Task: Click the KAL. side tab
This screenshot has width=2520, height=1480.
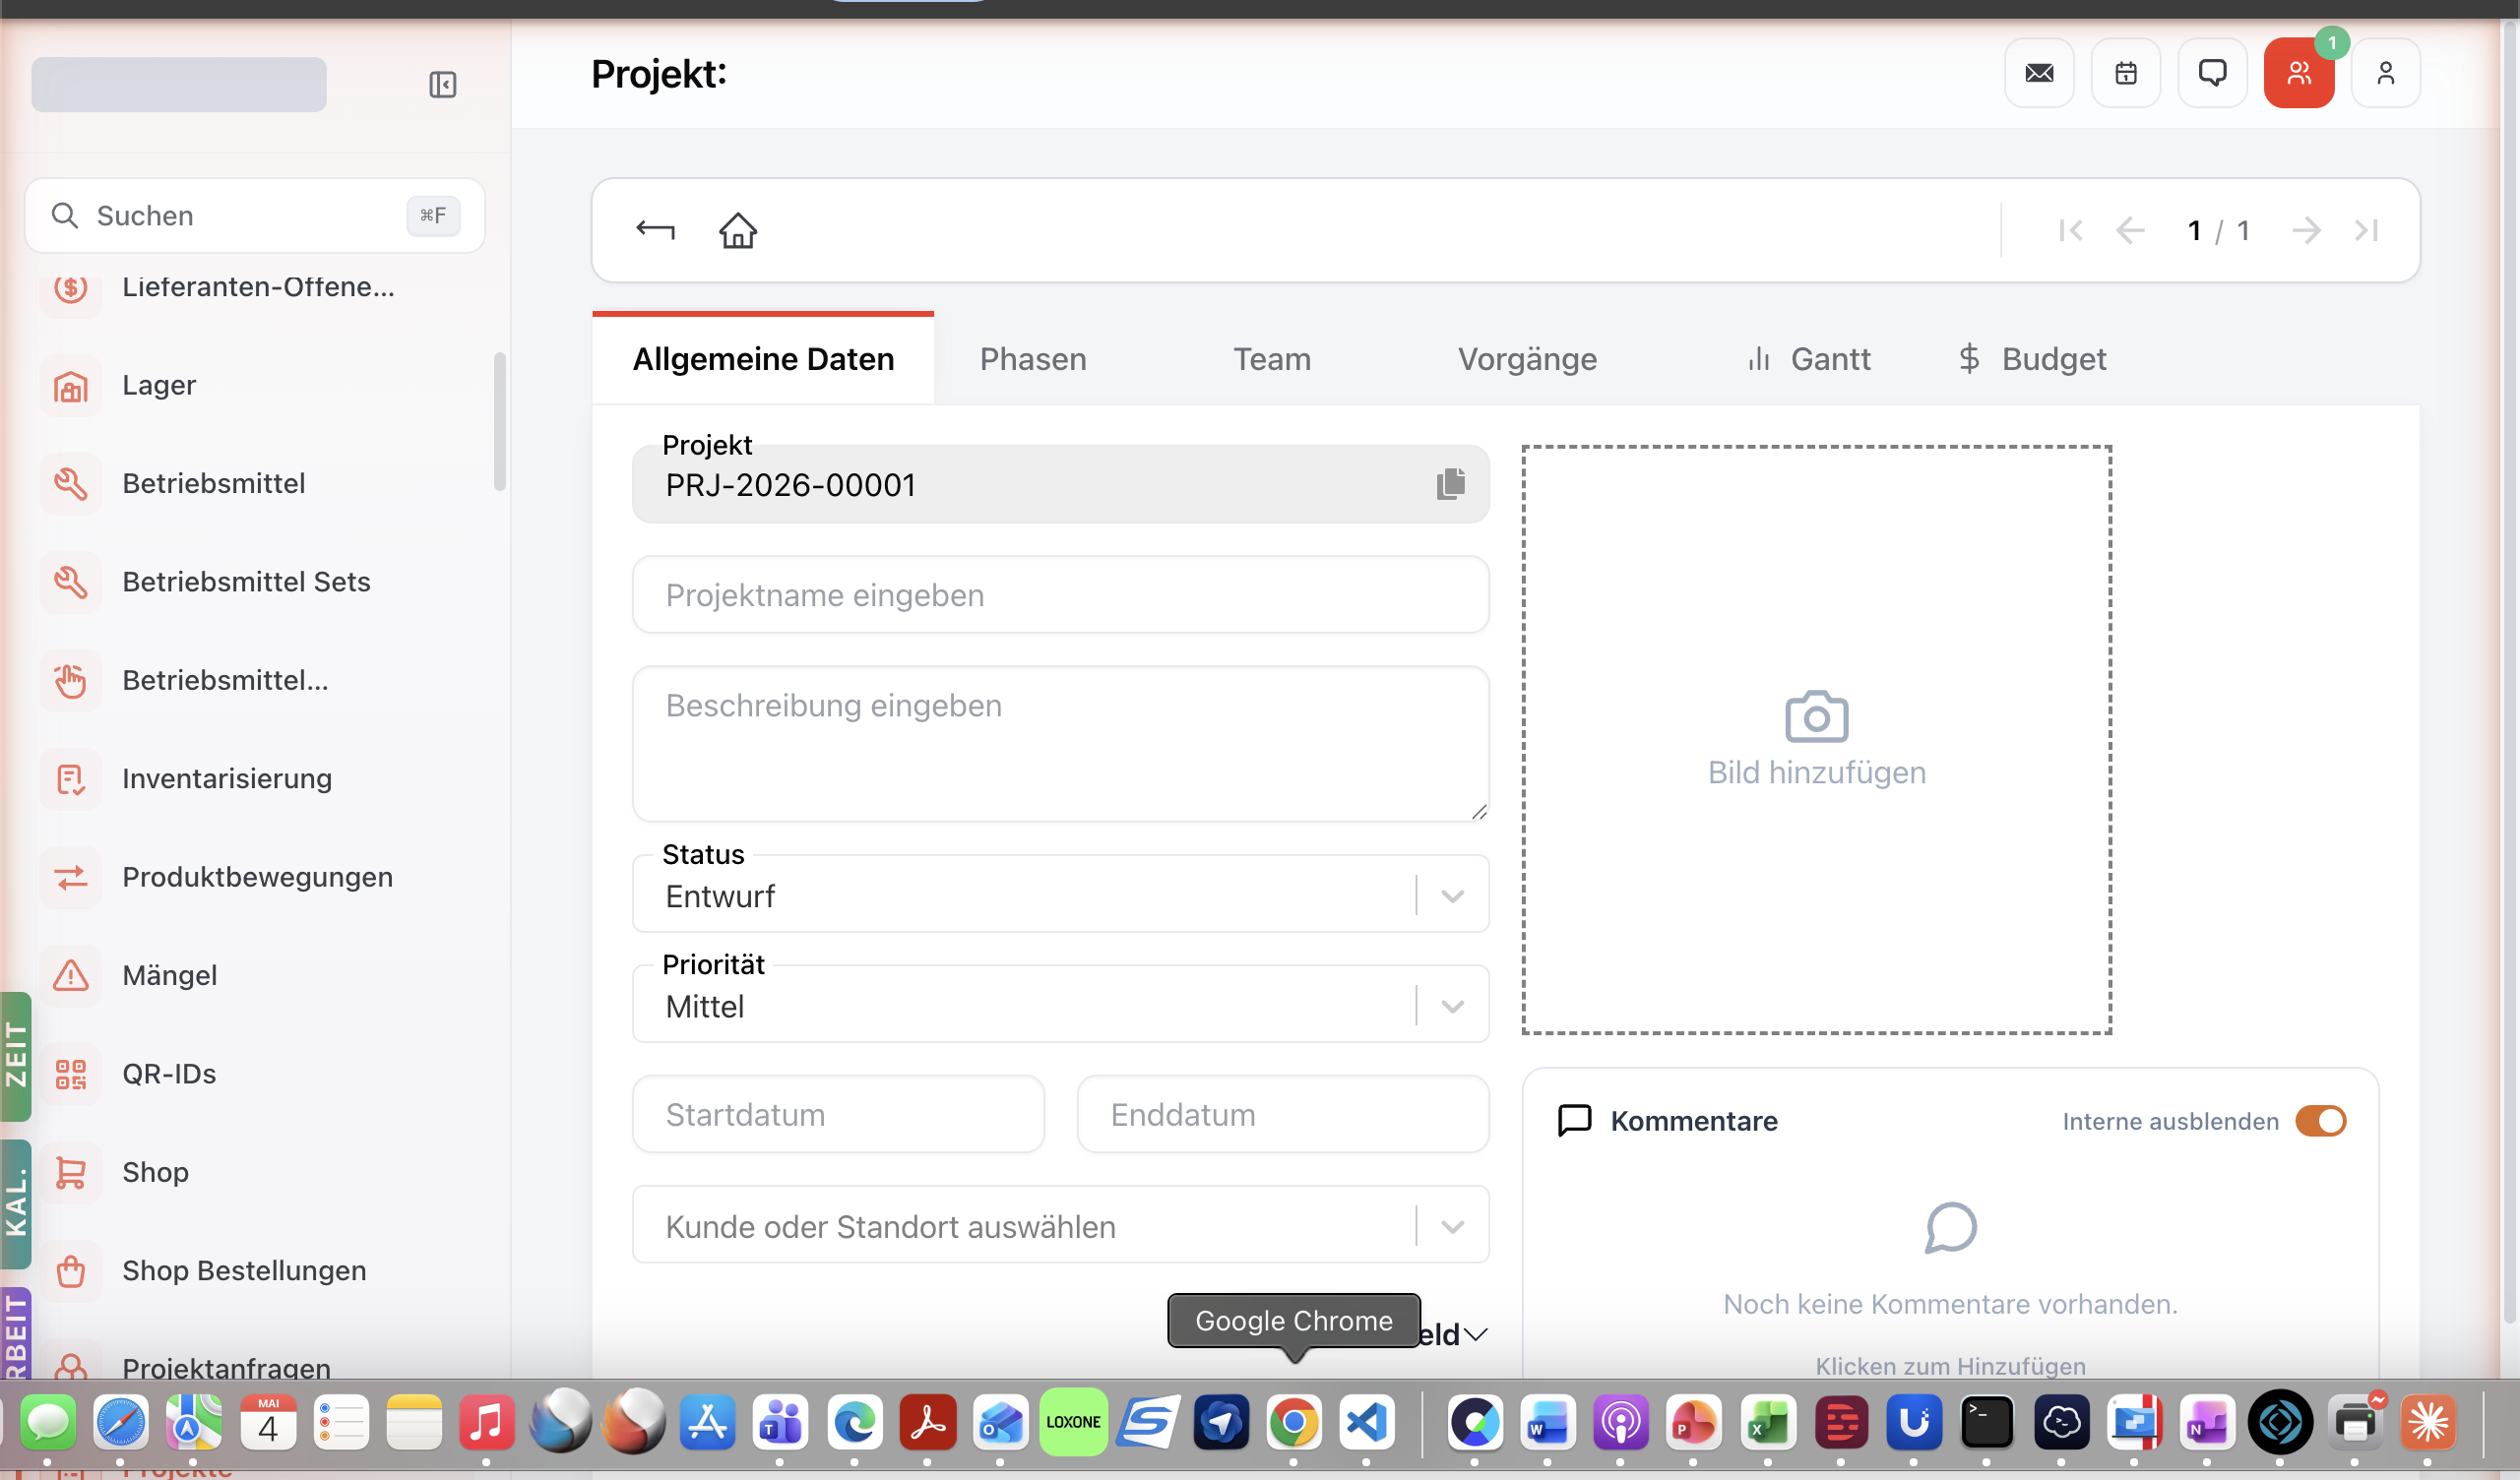Action: tap(15, 1205)
